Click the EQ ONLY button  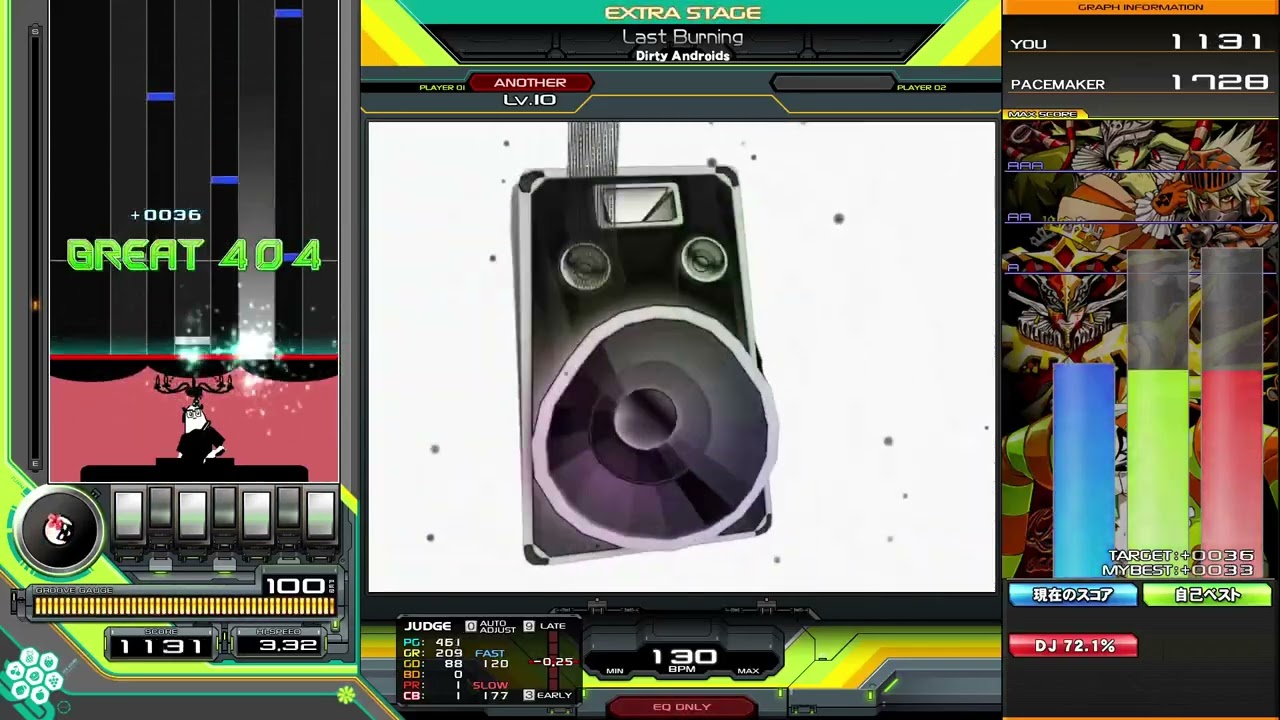point(681,707)
